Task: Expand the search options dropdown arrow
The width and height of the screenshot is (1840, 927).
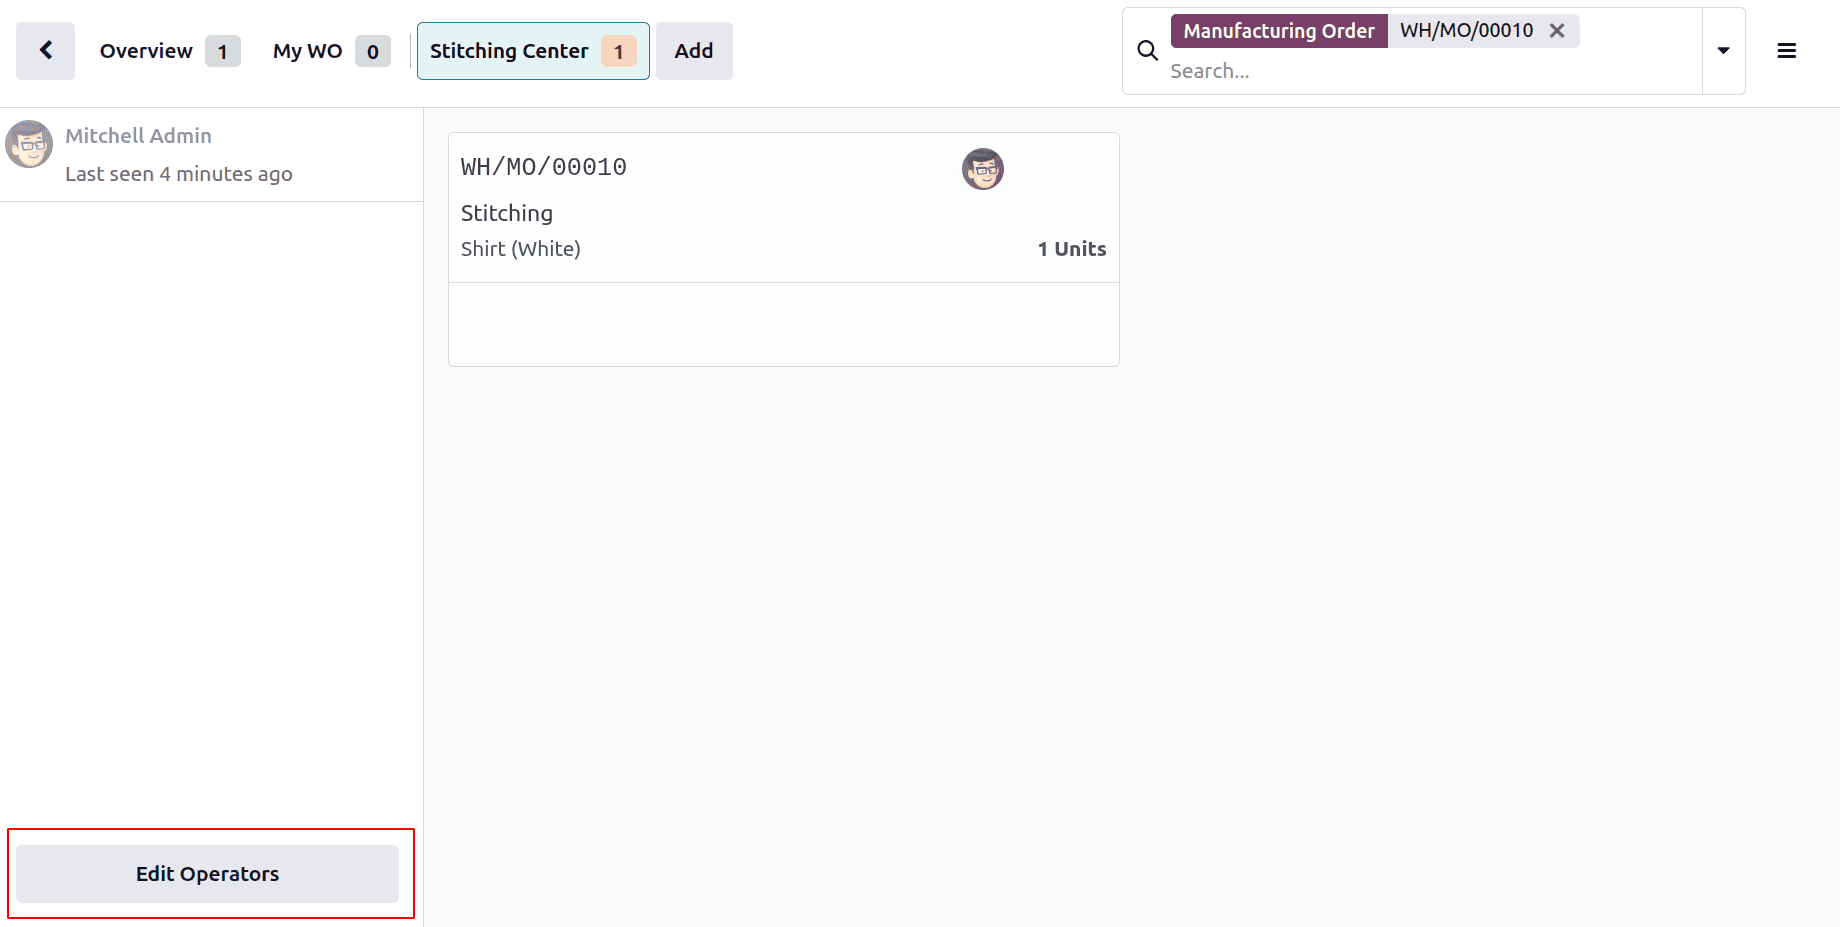Action: (x=1723, y=51)
